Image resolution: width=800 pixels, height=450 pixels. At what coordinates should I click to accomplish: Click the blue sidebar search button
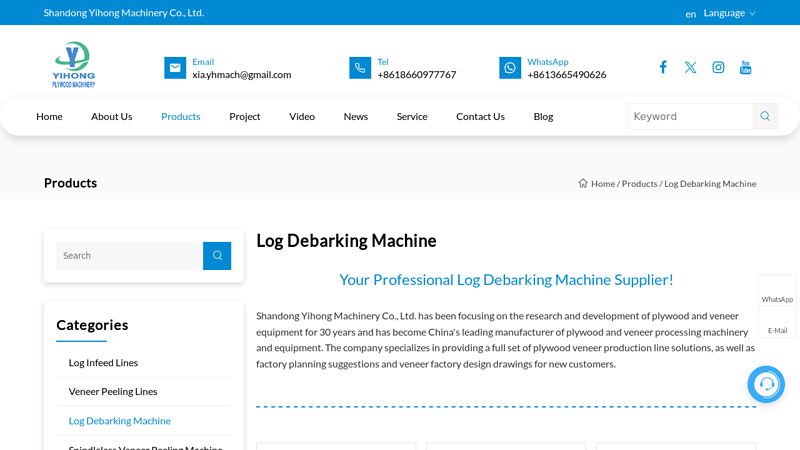217,256
